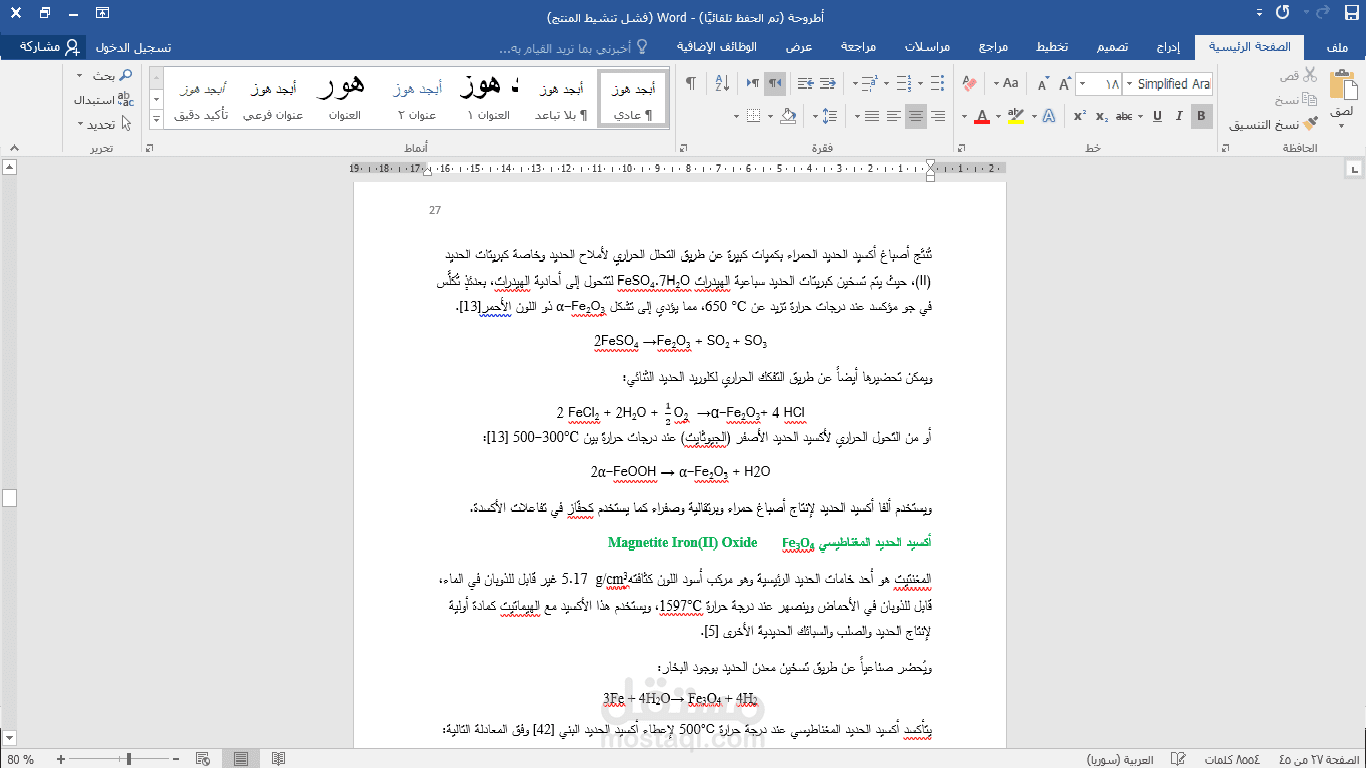Align paragraph text to the left
Viewport: 1366px width, 768px height.
[x=894, y=116]
